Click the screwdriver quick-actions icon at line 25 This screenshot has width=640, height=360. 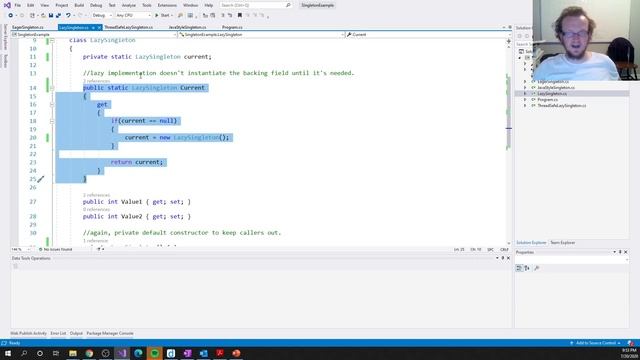(40, 179)
